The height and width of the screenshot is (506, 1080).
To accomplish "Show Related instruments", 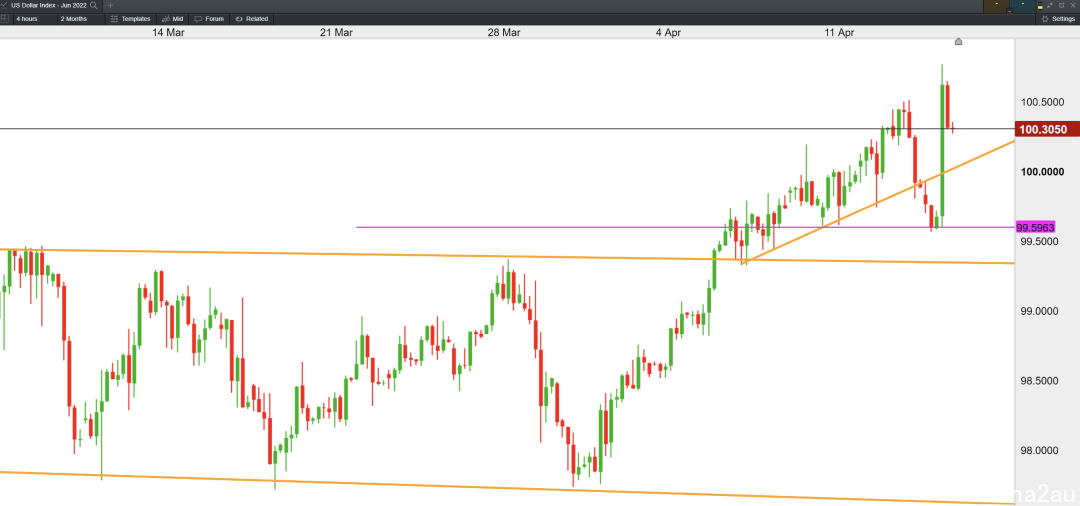I will point(251,19).
